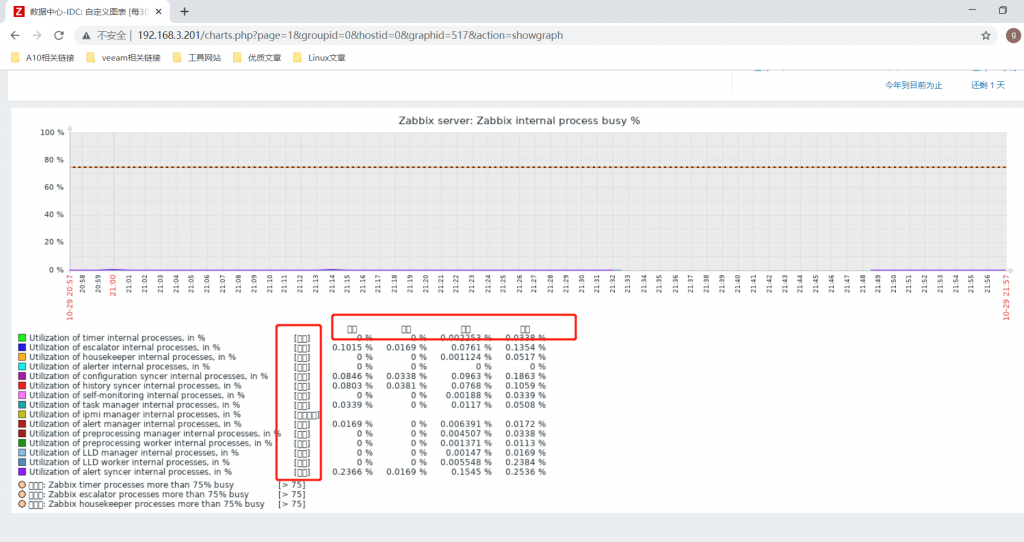
Task: Click the blue escalator processes legend swatch
Action: [22, 347]
